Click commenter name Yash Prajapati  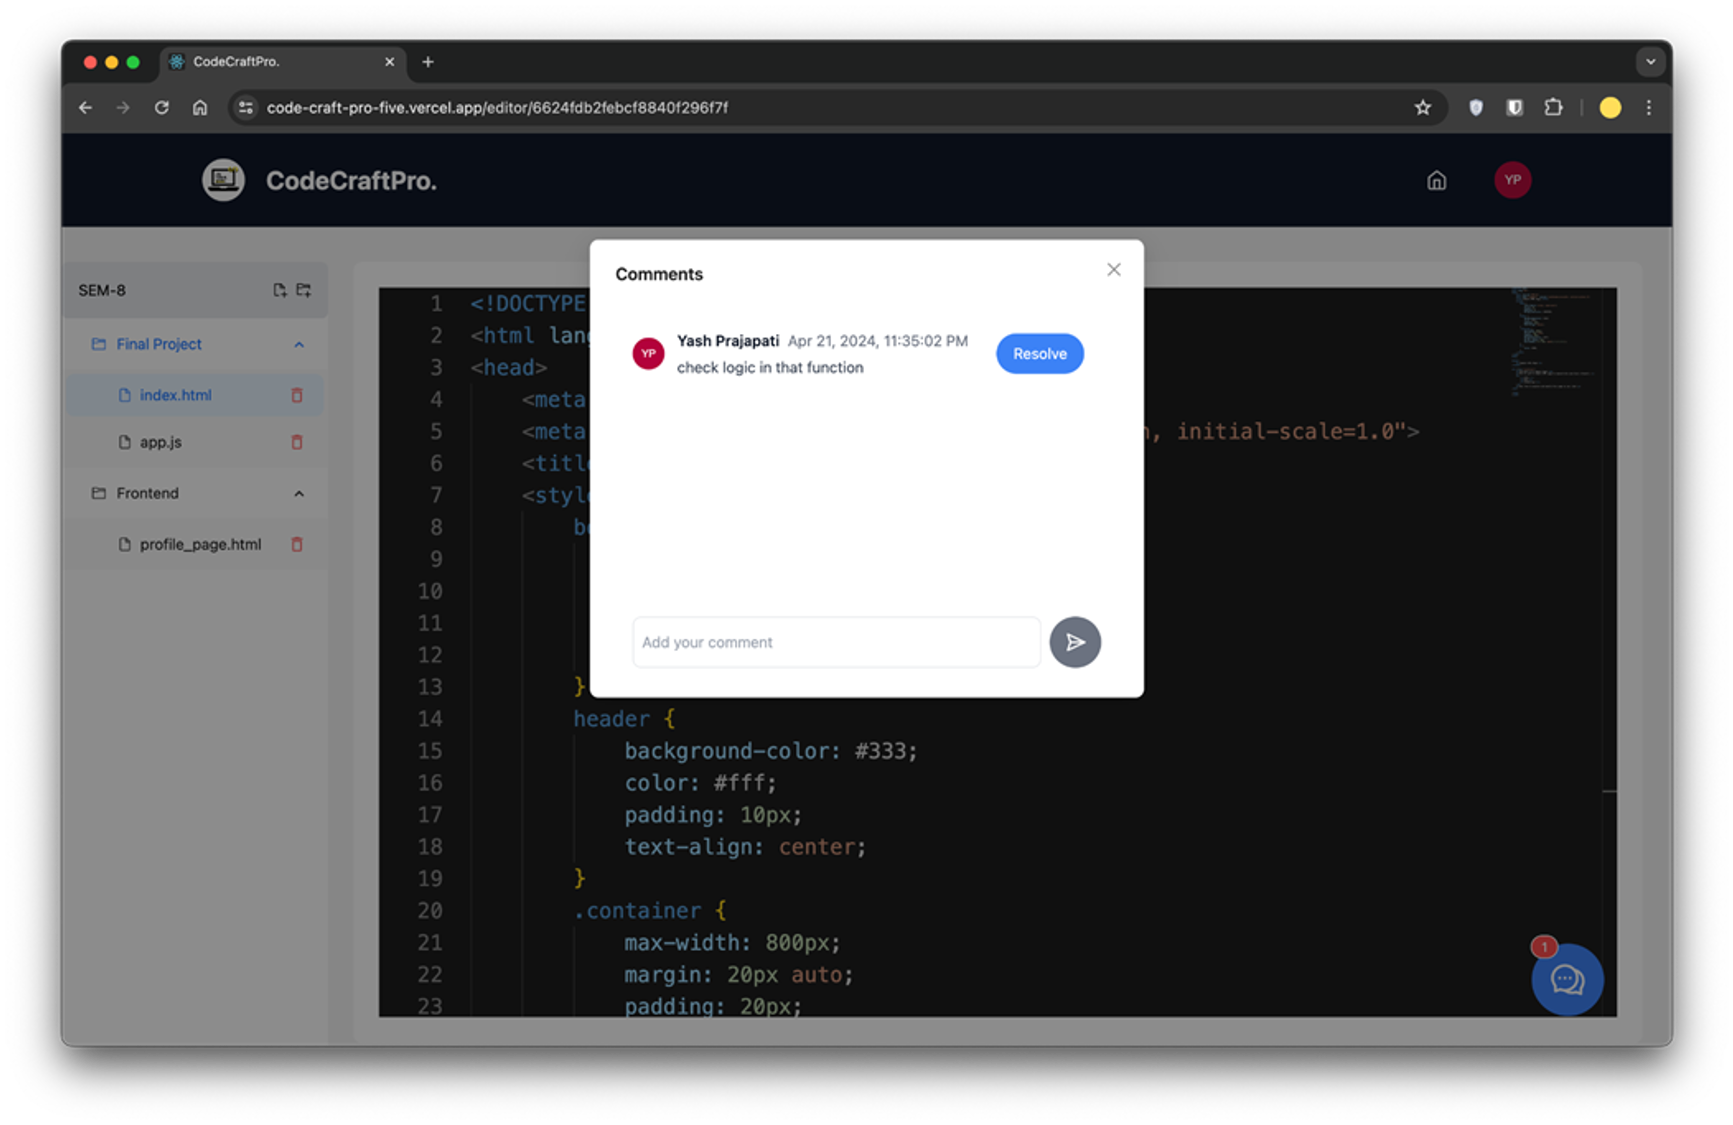(x=728, y=341)
